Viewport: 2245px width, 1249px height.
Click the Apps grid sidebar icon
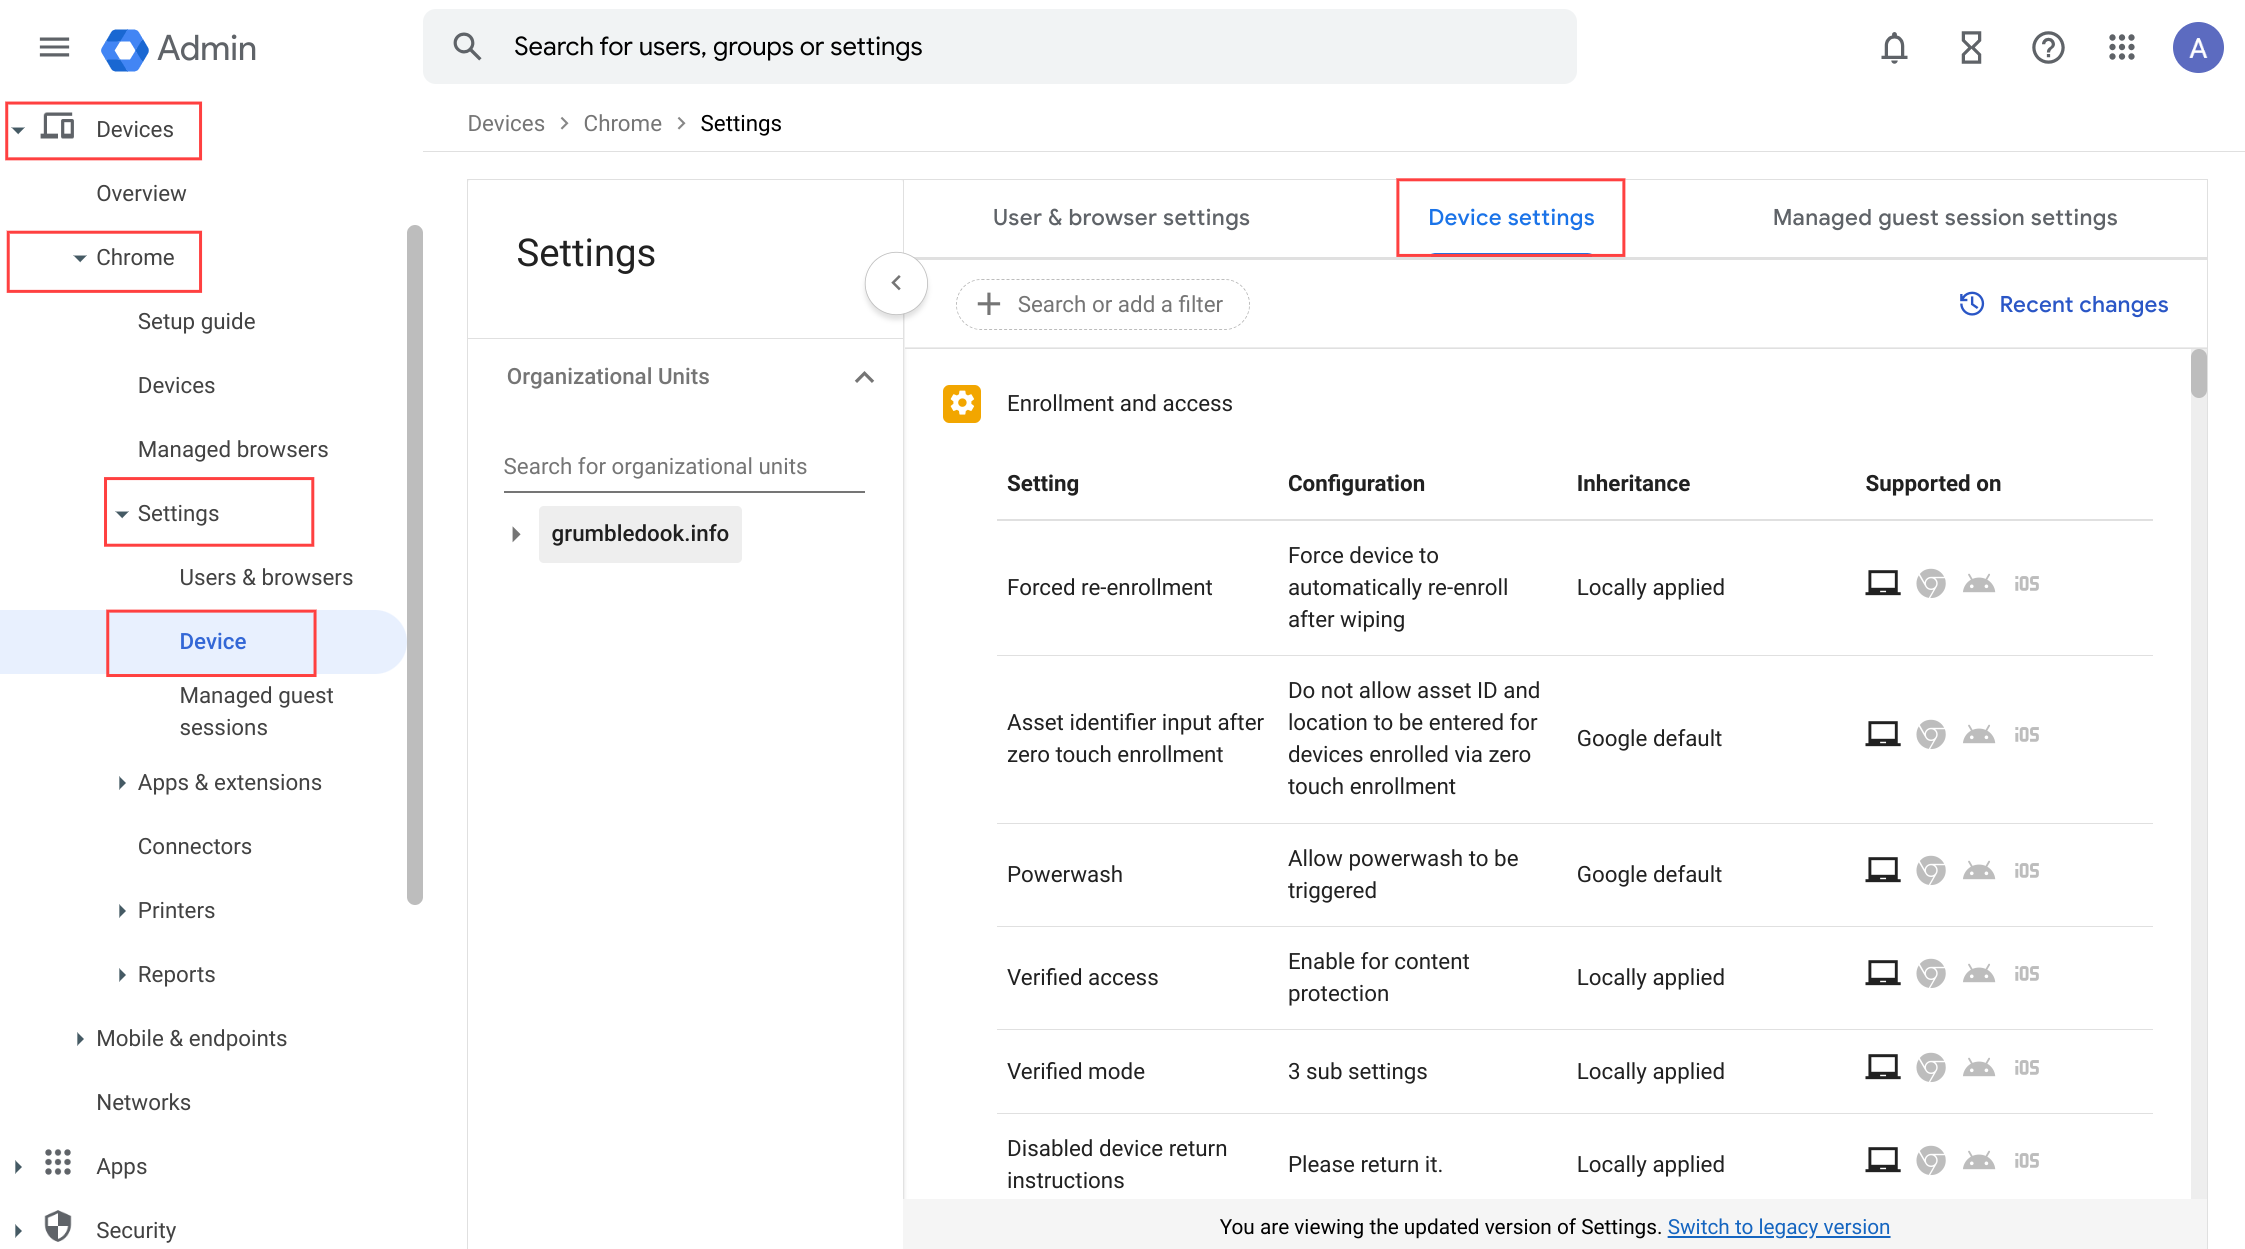tap(58, 1162)
